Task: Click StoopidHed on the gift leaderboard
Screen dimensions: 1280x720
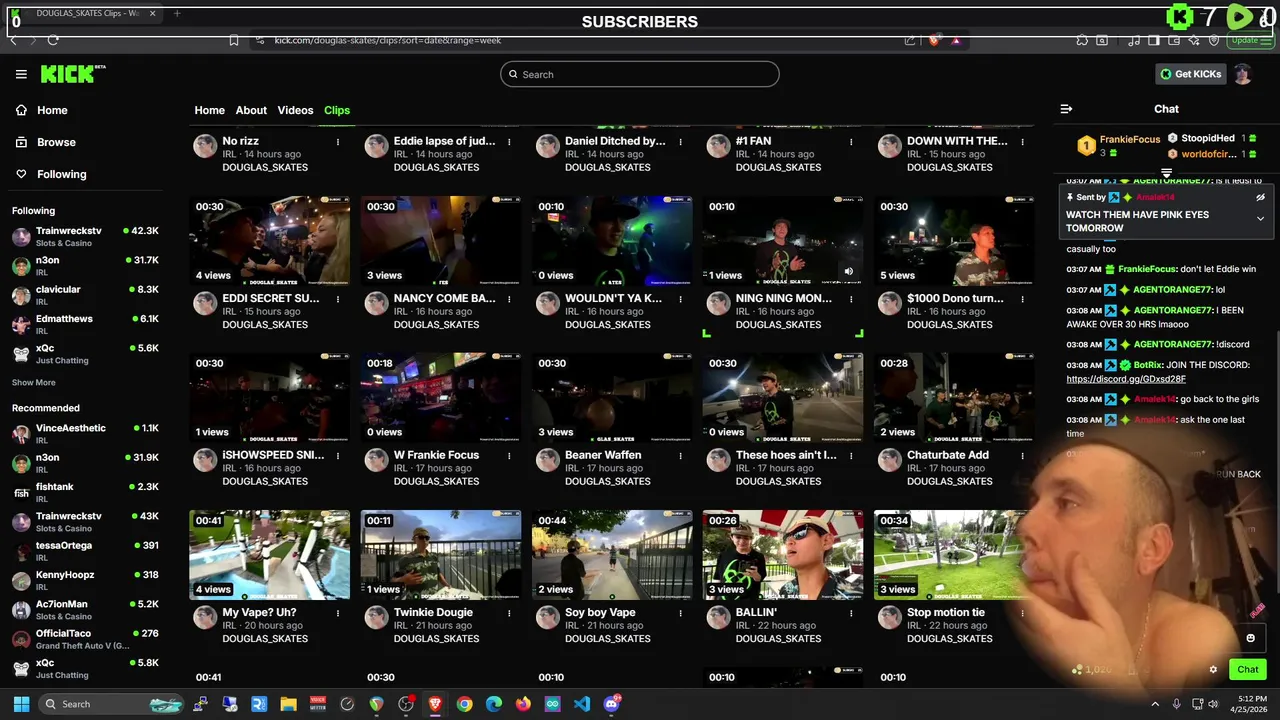Action: 1207,138
